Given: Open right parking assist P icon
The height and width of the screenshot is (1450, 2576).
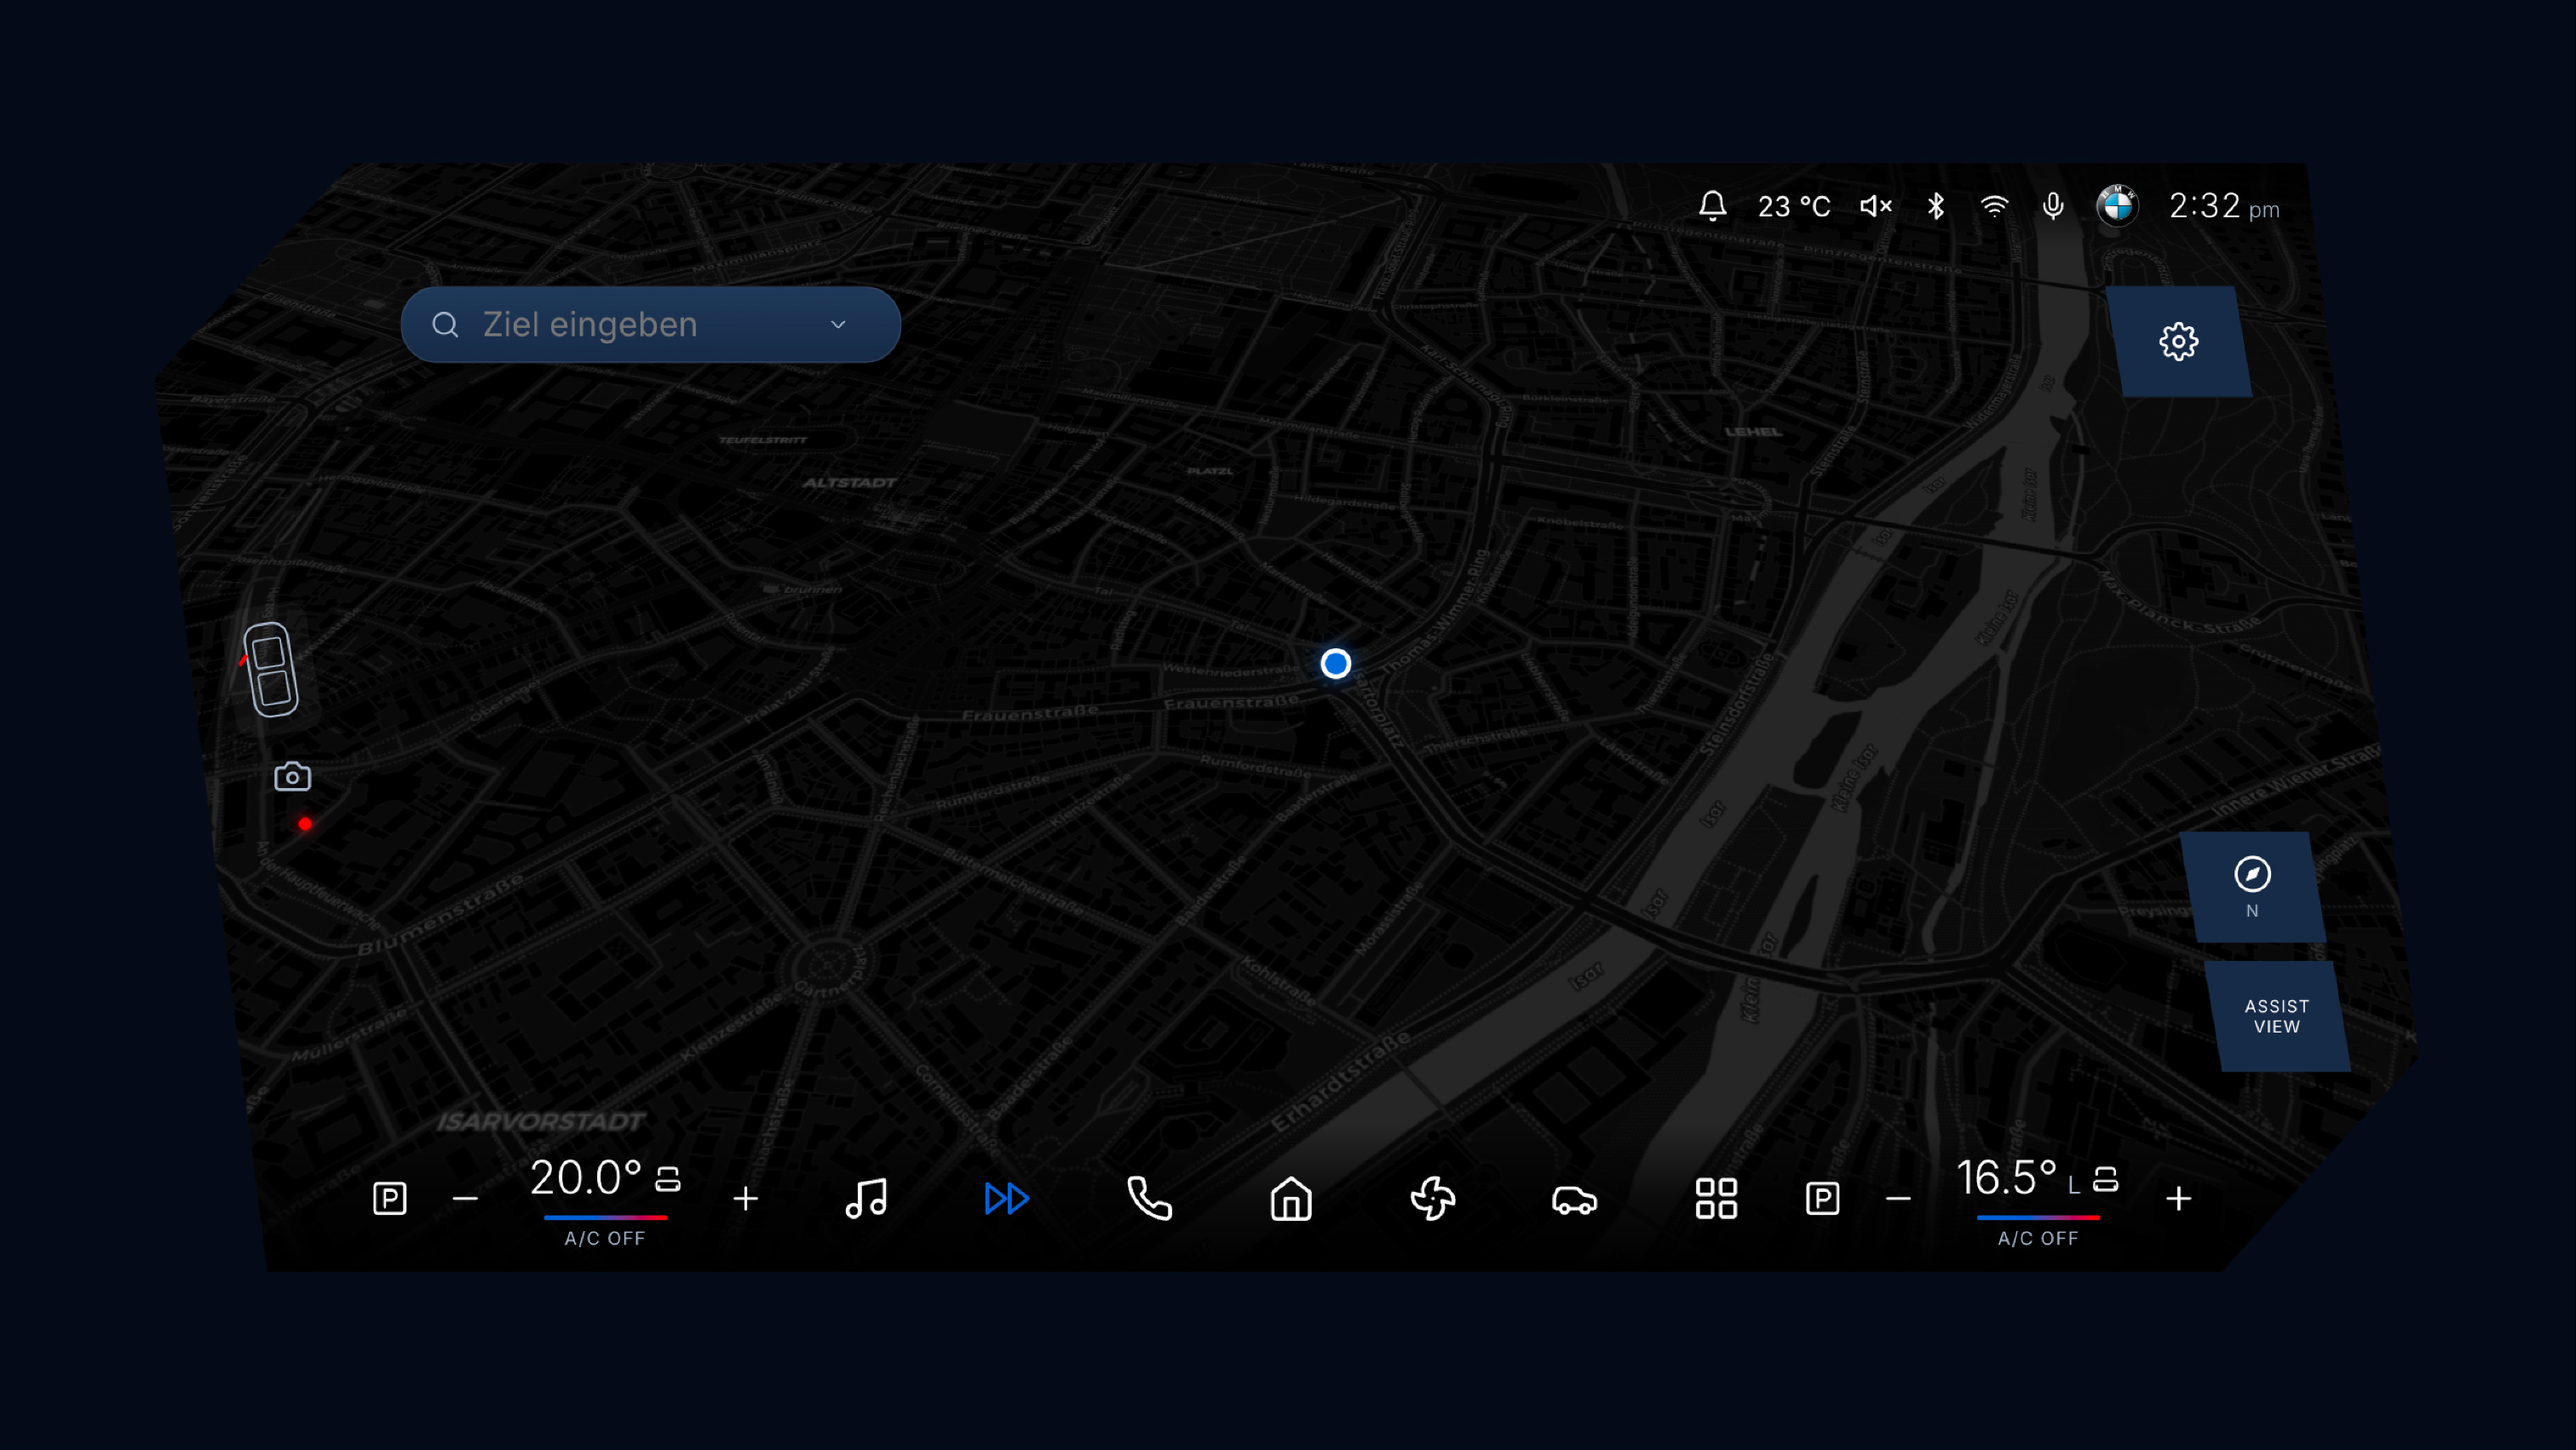Looking at the screenshot, I should tap(1823, 1198).
